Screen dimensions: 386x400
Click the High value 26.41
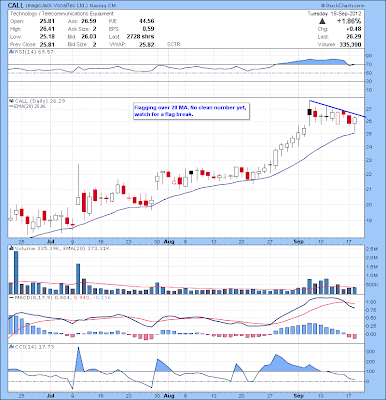pyautogui.click(x=47, y=29)
